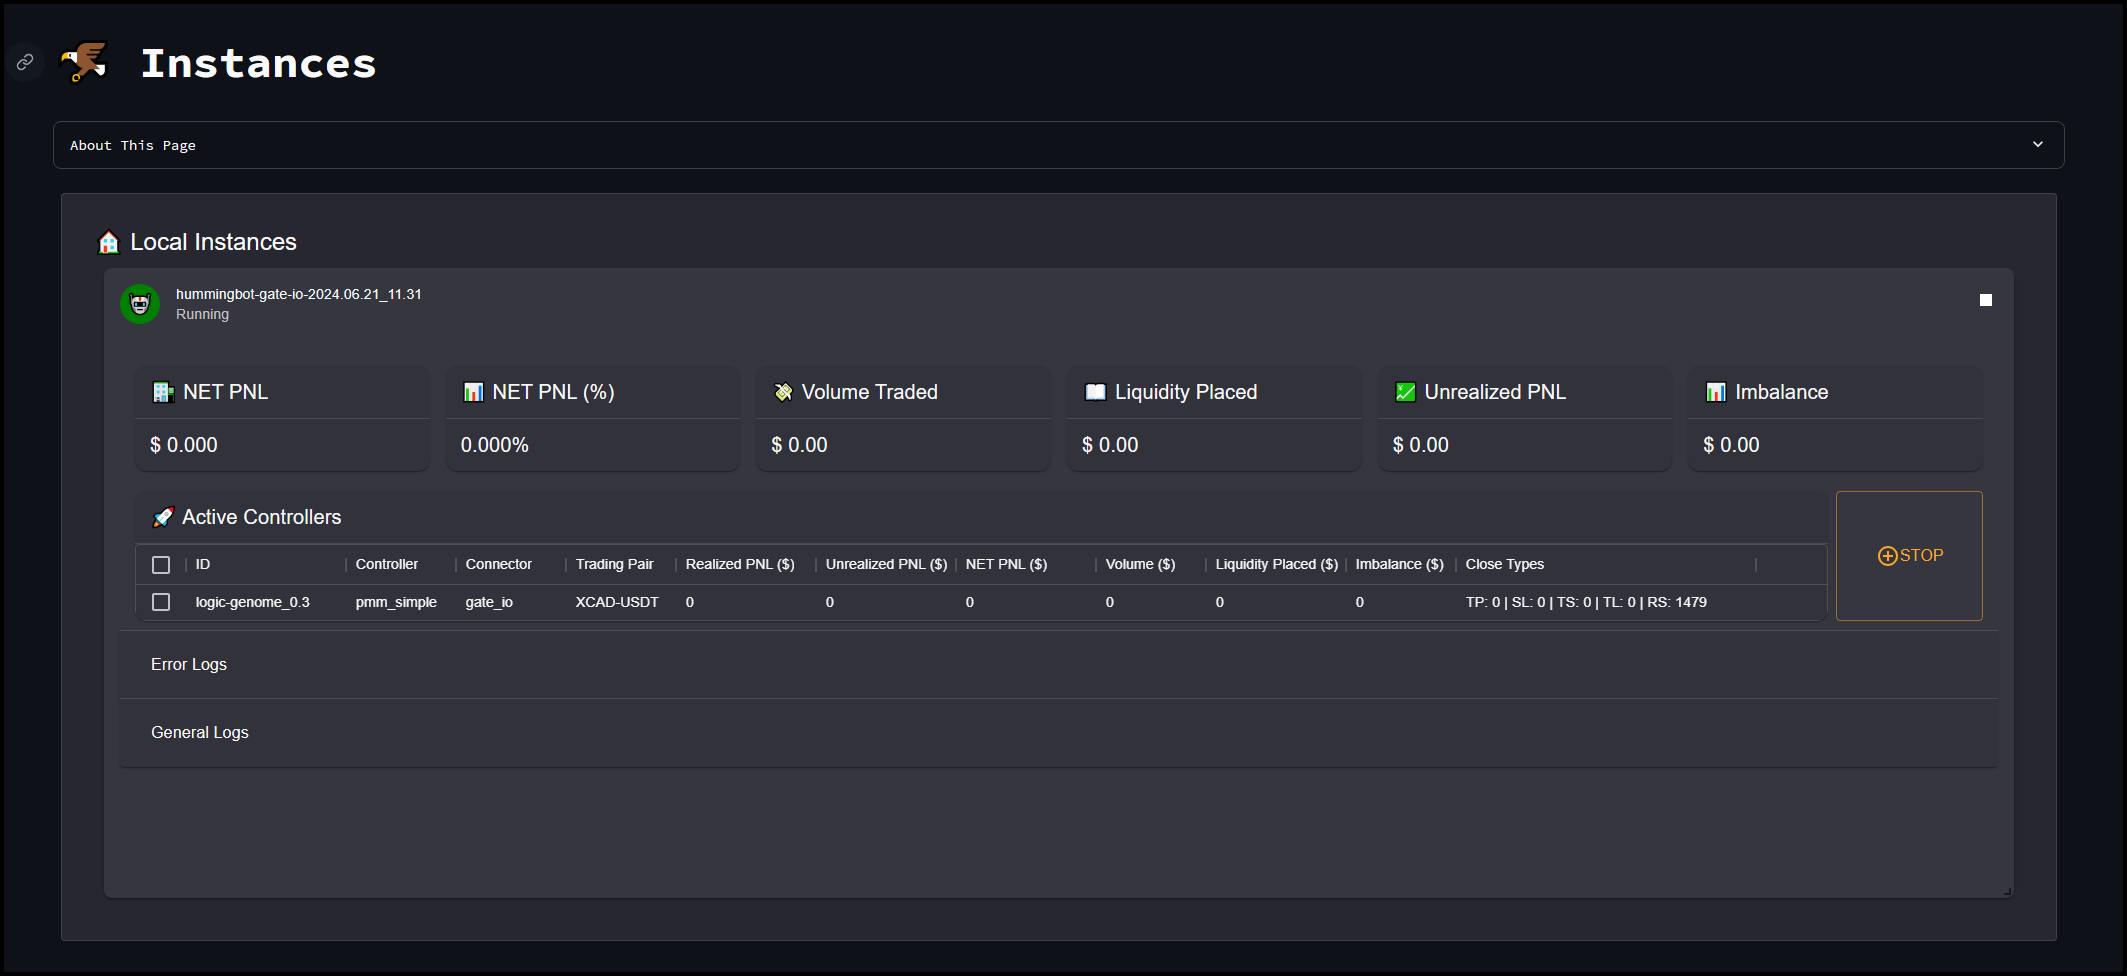Click the Unrealized PNL green chart icon
Image resolution: width=2127 pixels, height=976 pixels.
coord(1405,392)
